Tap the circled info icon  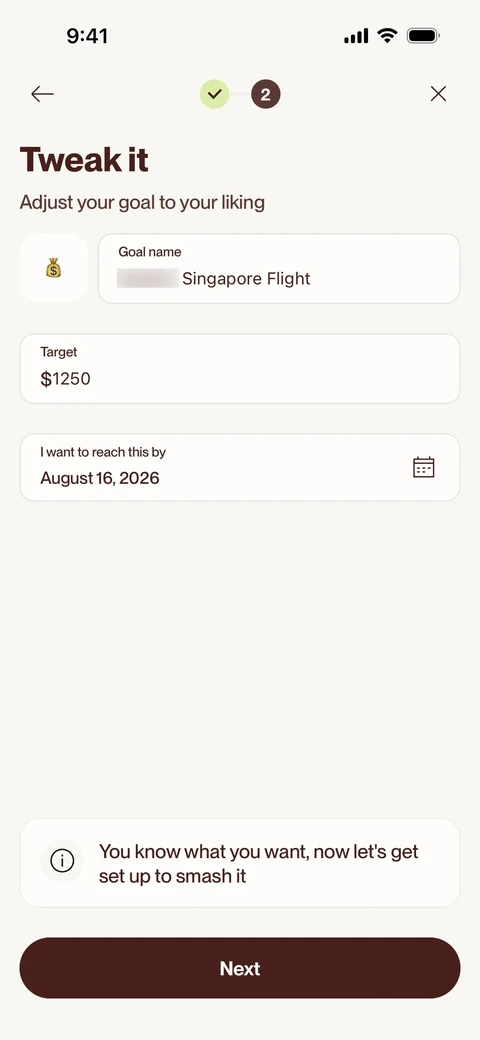pos(62,862)
